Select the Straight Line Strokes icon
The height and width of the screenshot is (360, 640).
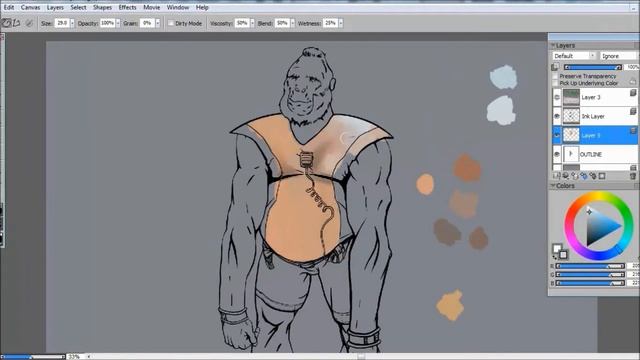(17, 23)
